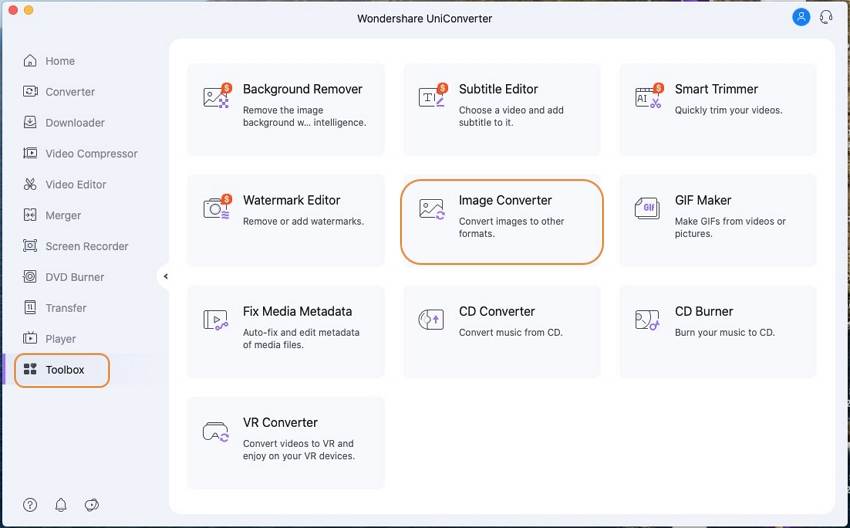Launch Subtitle Editor from its title
The width and height of the screenshot is (850, 528).
[x=498, y=89]
